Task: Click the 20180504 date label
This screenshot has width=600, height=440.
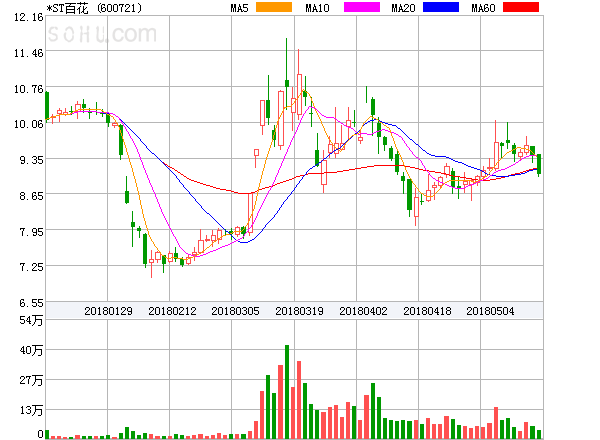Action: tap(490, 311)
